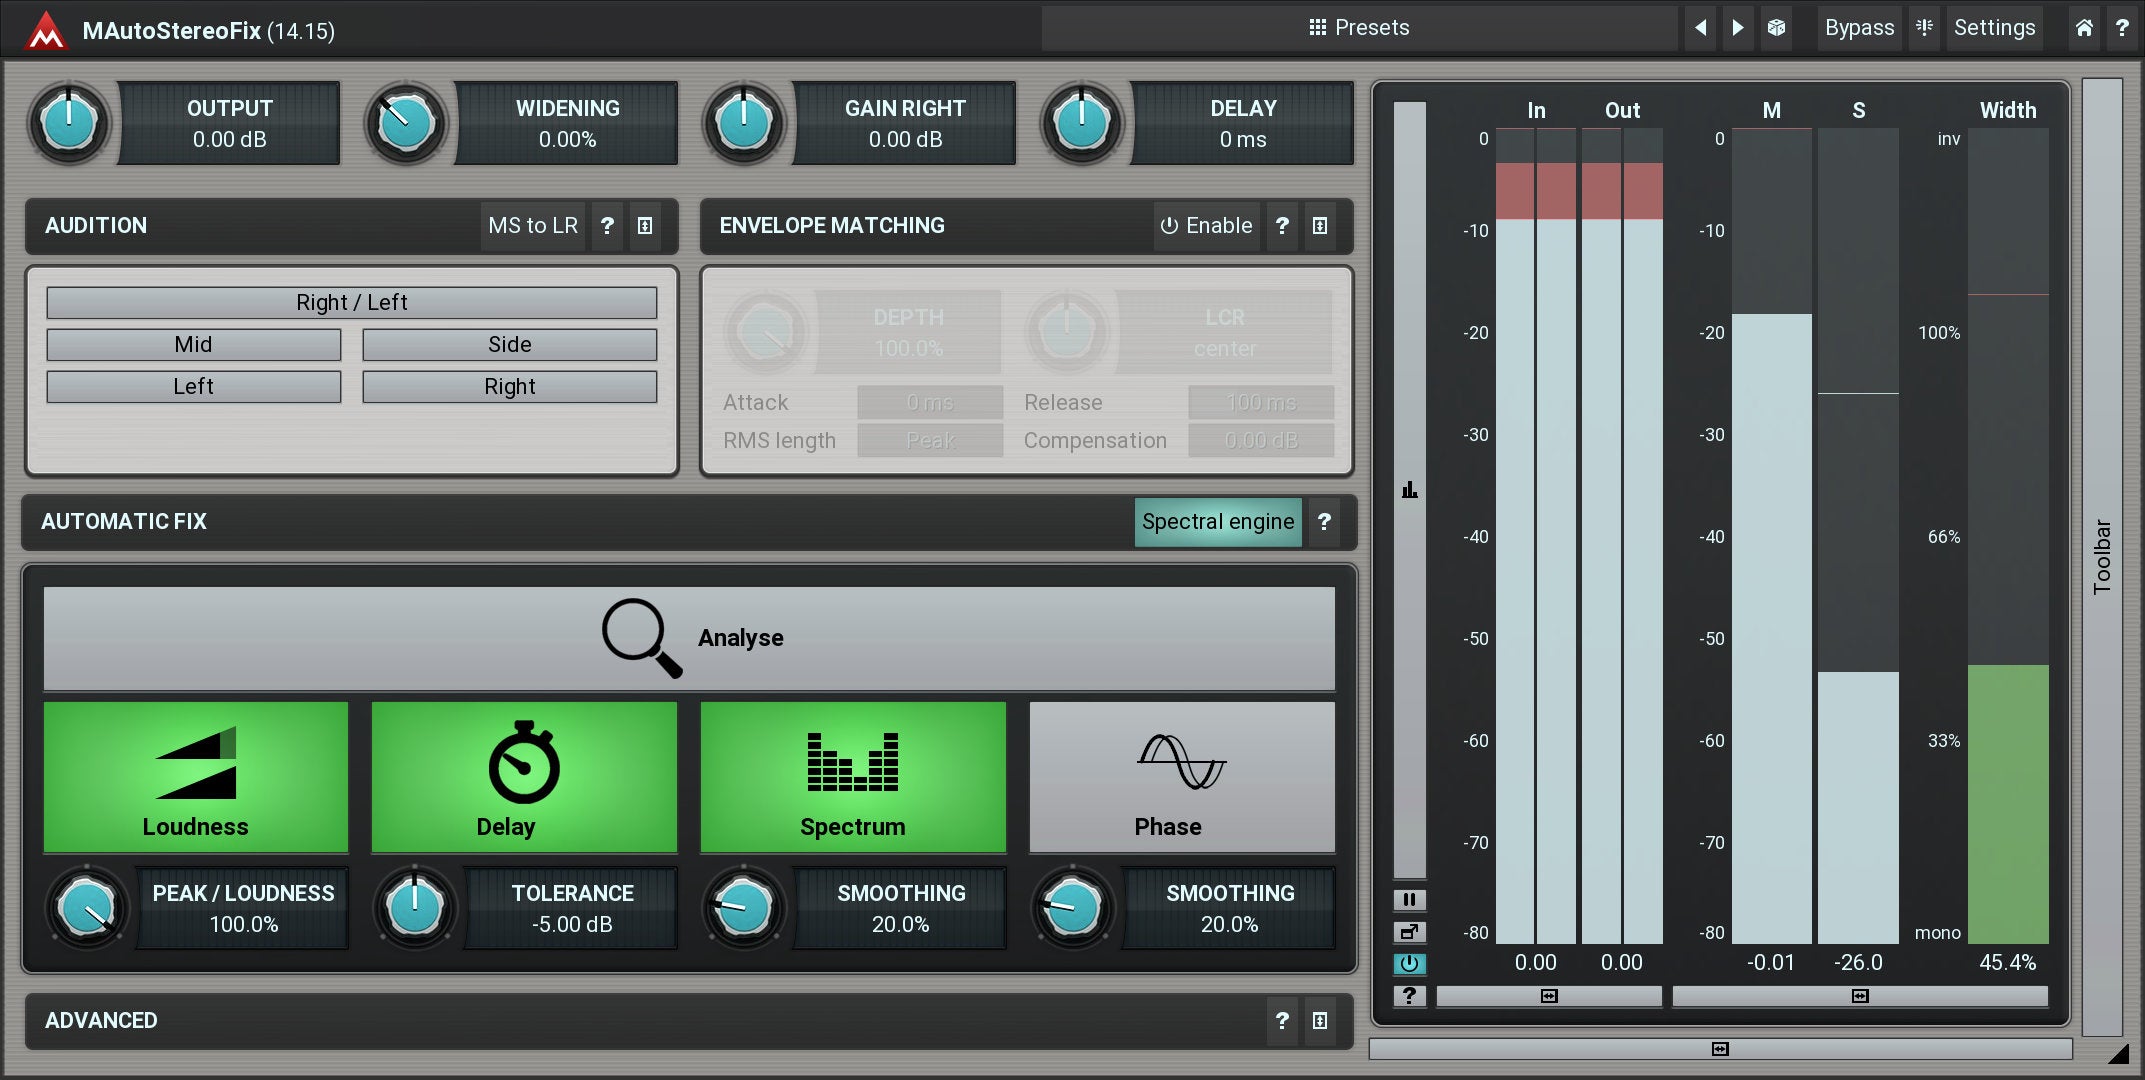The width and height of the screenshot is (2145, 1080).
Task: Go to the previous preset arrow
Action: (1700, 28)
